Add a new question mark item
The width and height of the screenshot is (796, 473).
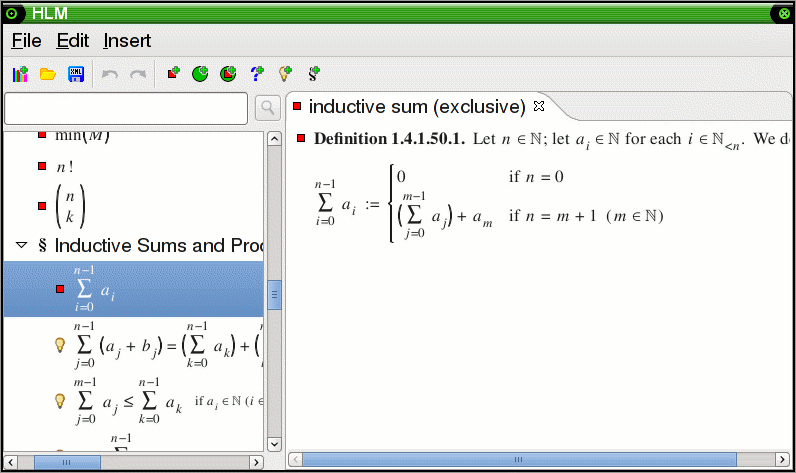(x=257, y=74)
